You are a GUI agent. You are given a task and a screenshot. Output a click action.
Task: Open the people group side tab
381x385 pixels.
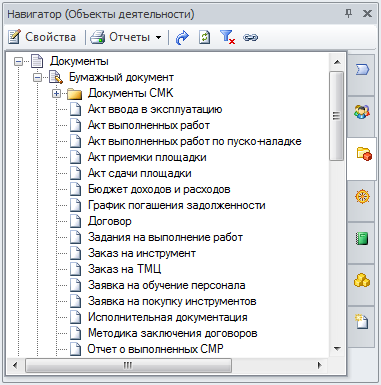click(362, 112)
